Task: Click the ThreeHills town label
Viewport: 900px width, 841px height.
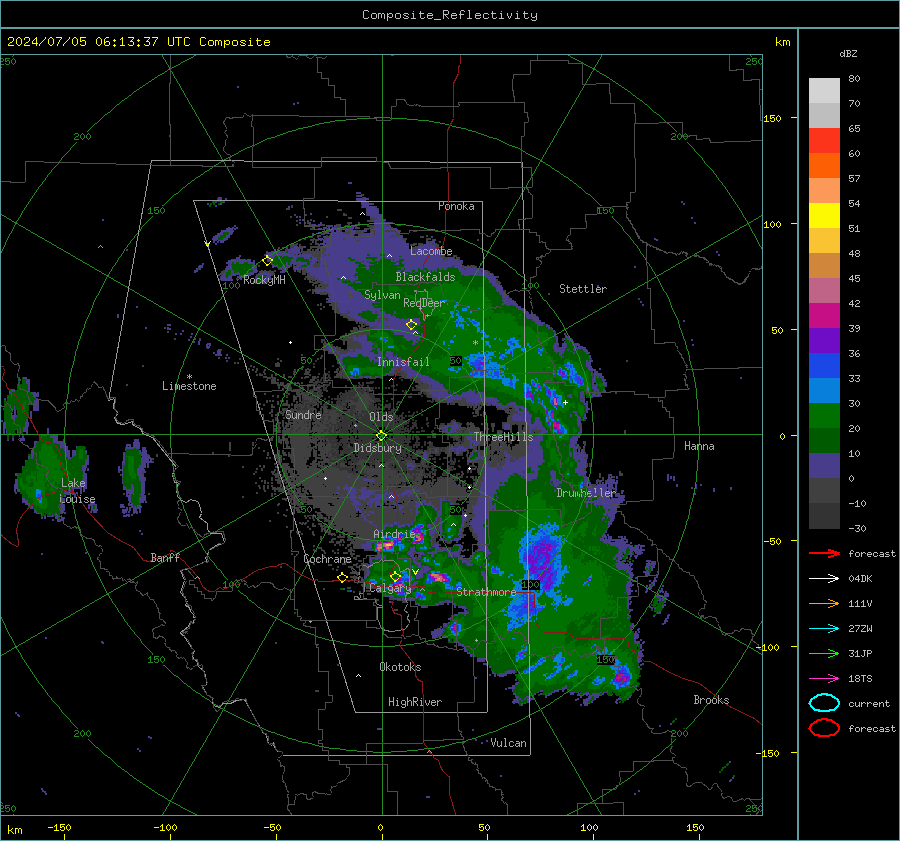Action: pos(503,437)
